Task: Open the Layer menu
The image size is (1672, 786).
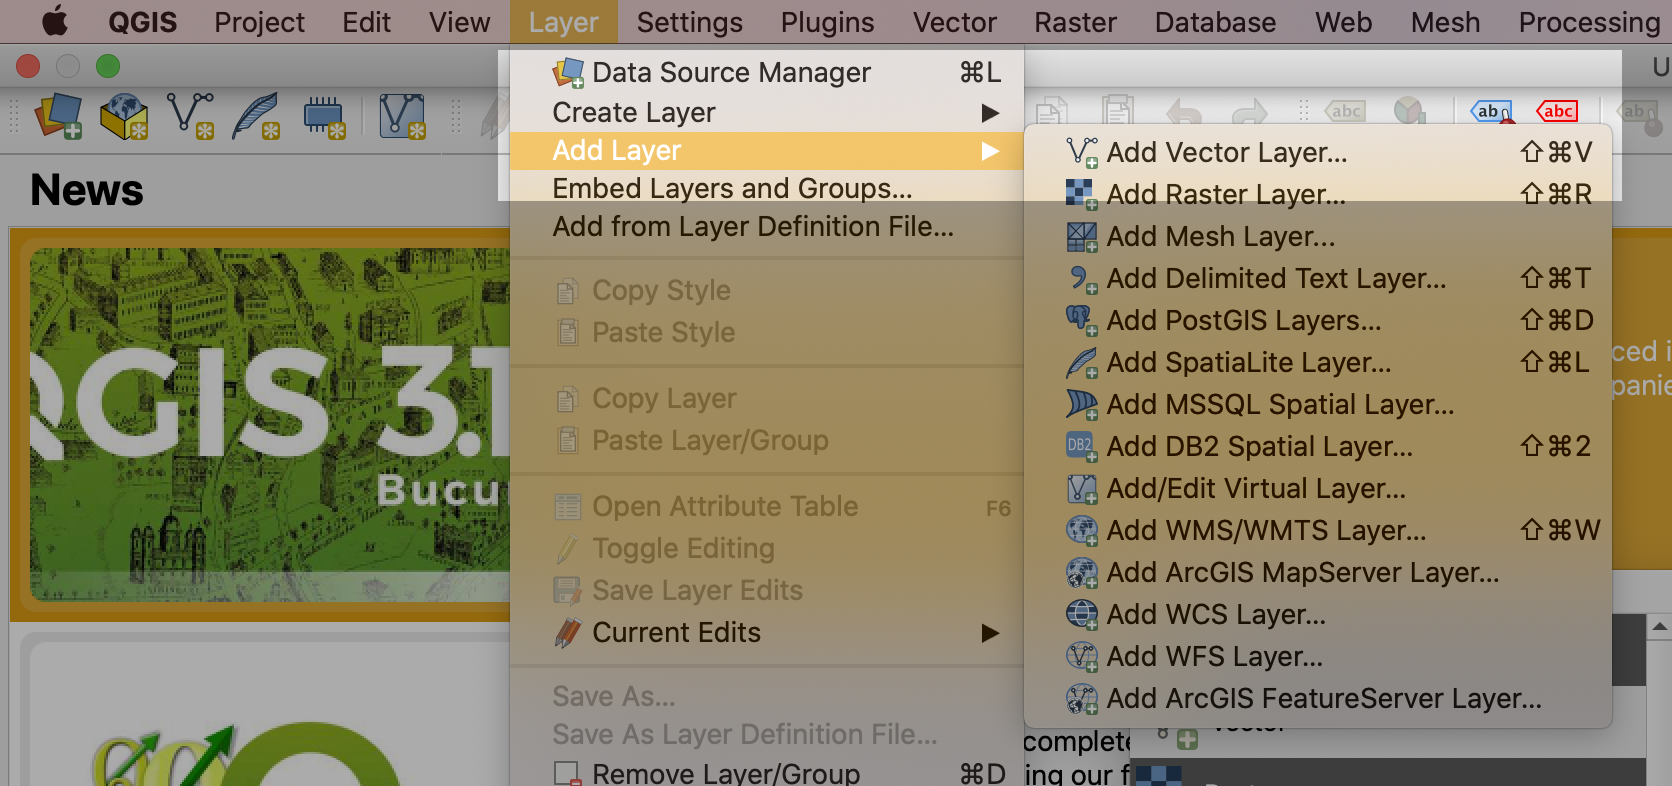Action: coord(564,22)
